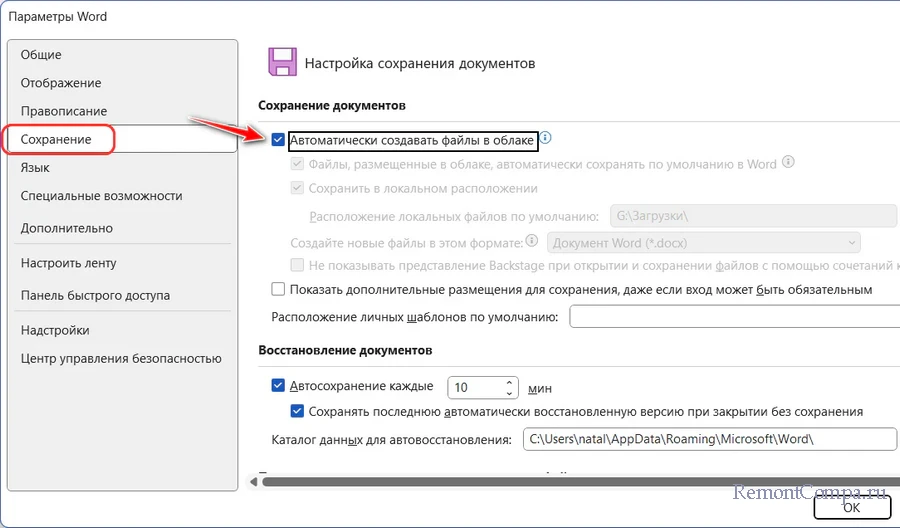Screen dimensions: 900x528
Task: Toggle the 'Автосохранение каждые' checkbox
Action: pyautogui.click(x=279, y=386)
